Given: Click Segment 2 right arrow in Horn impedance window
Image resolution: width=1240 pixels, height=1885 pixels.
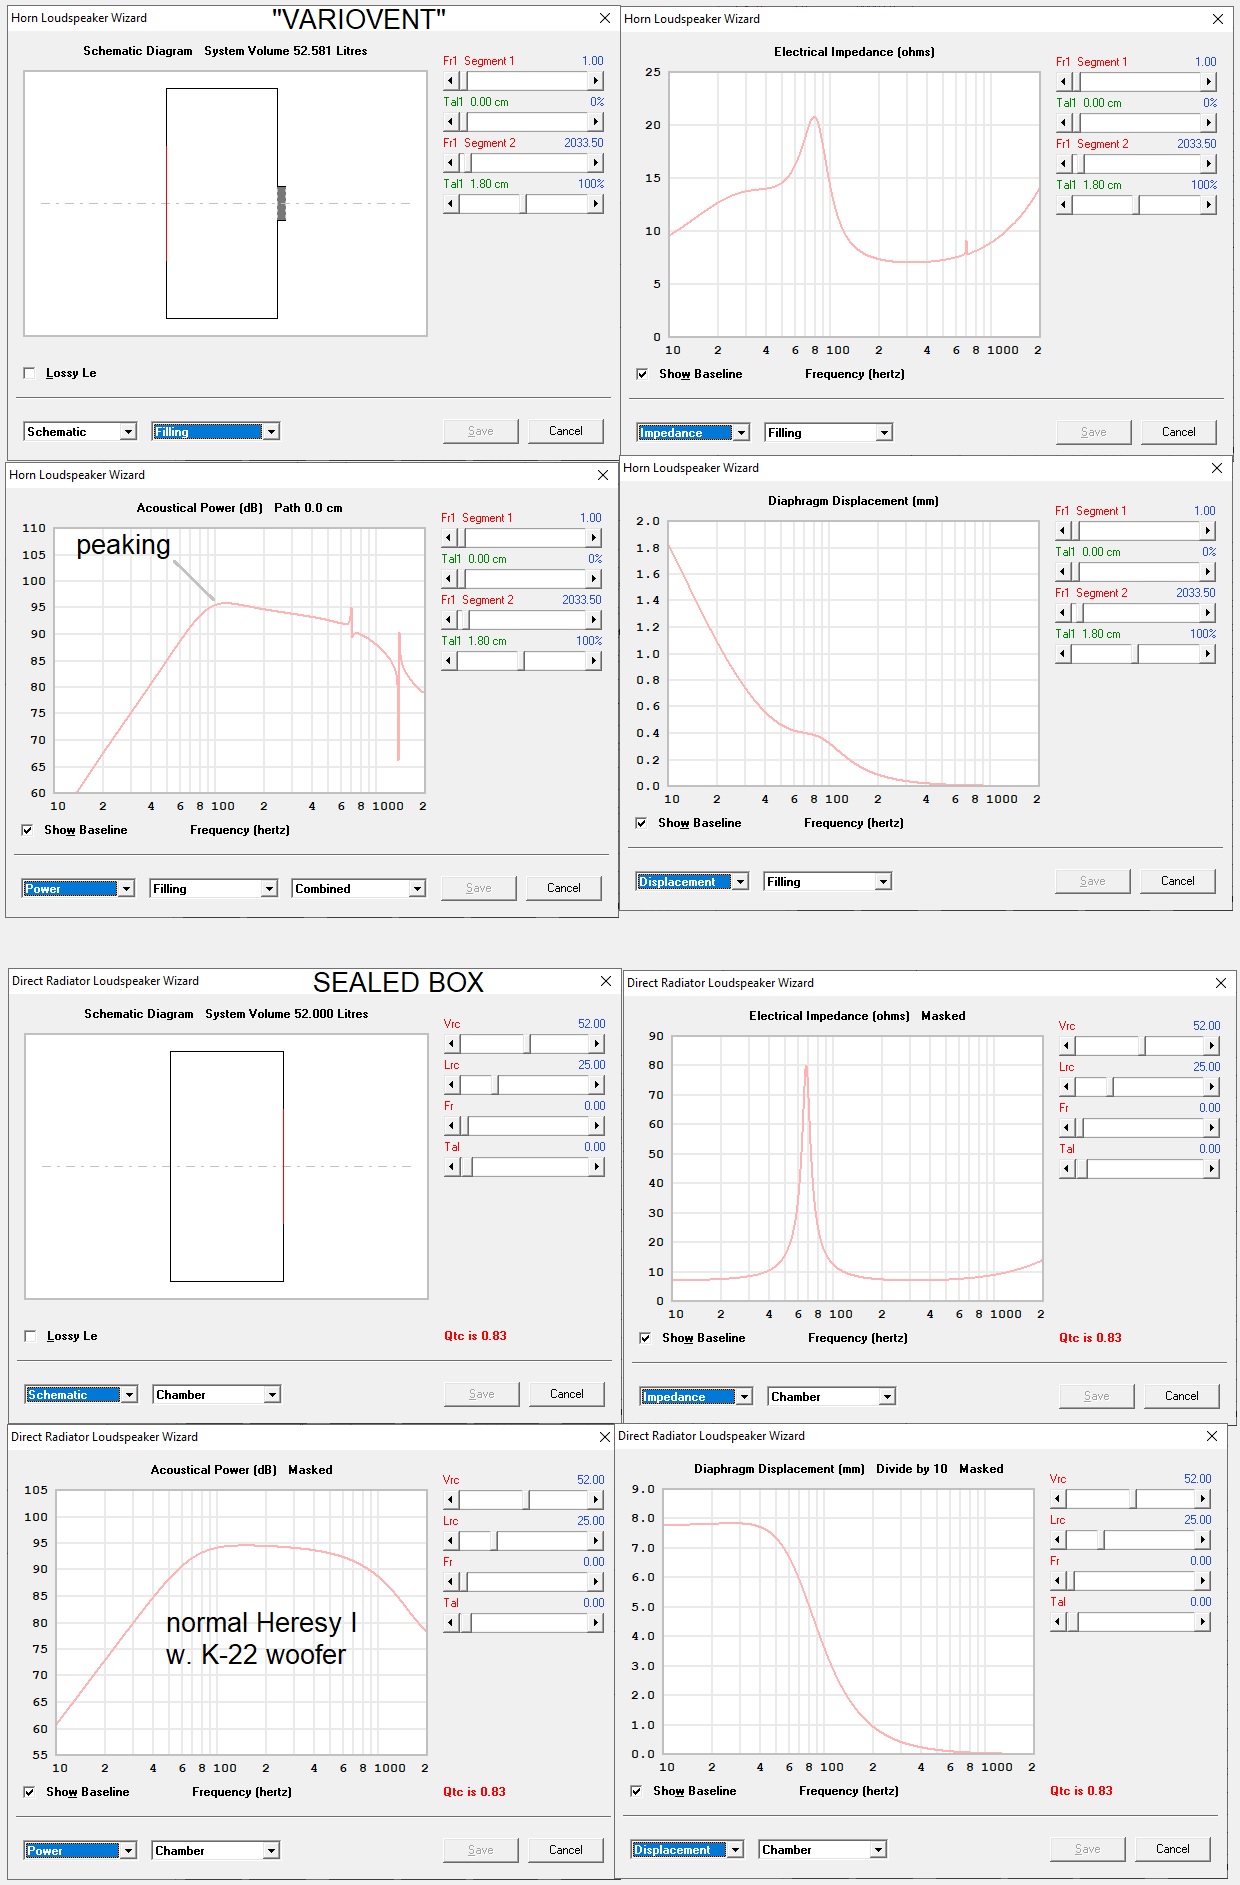Looking at the screenshot, I should [x=1209, y=164].
